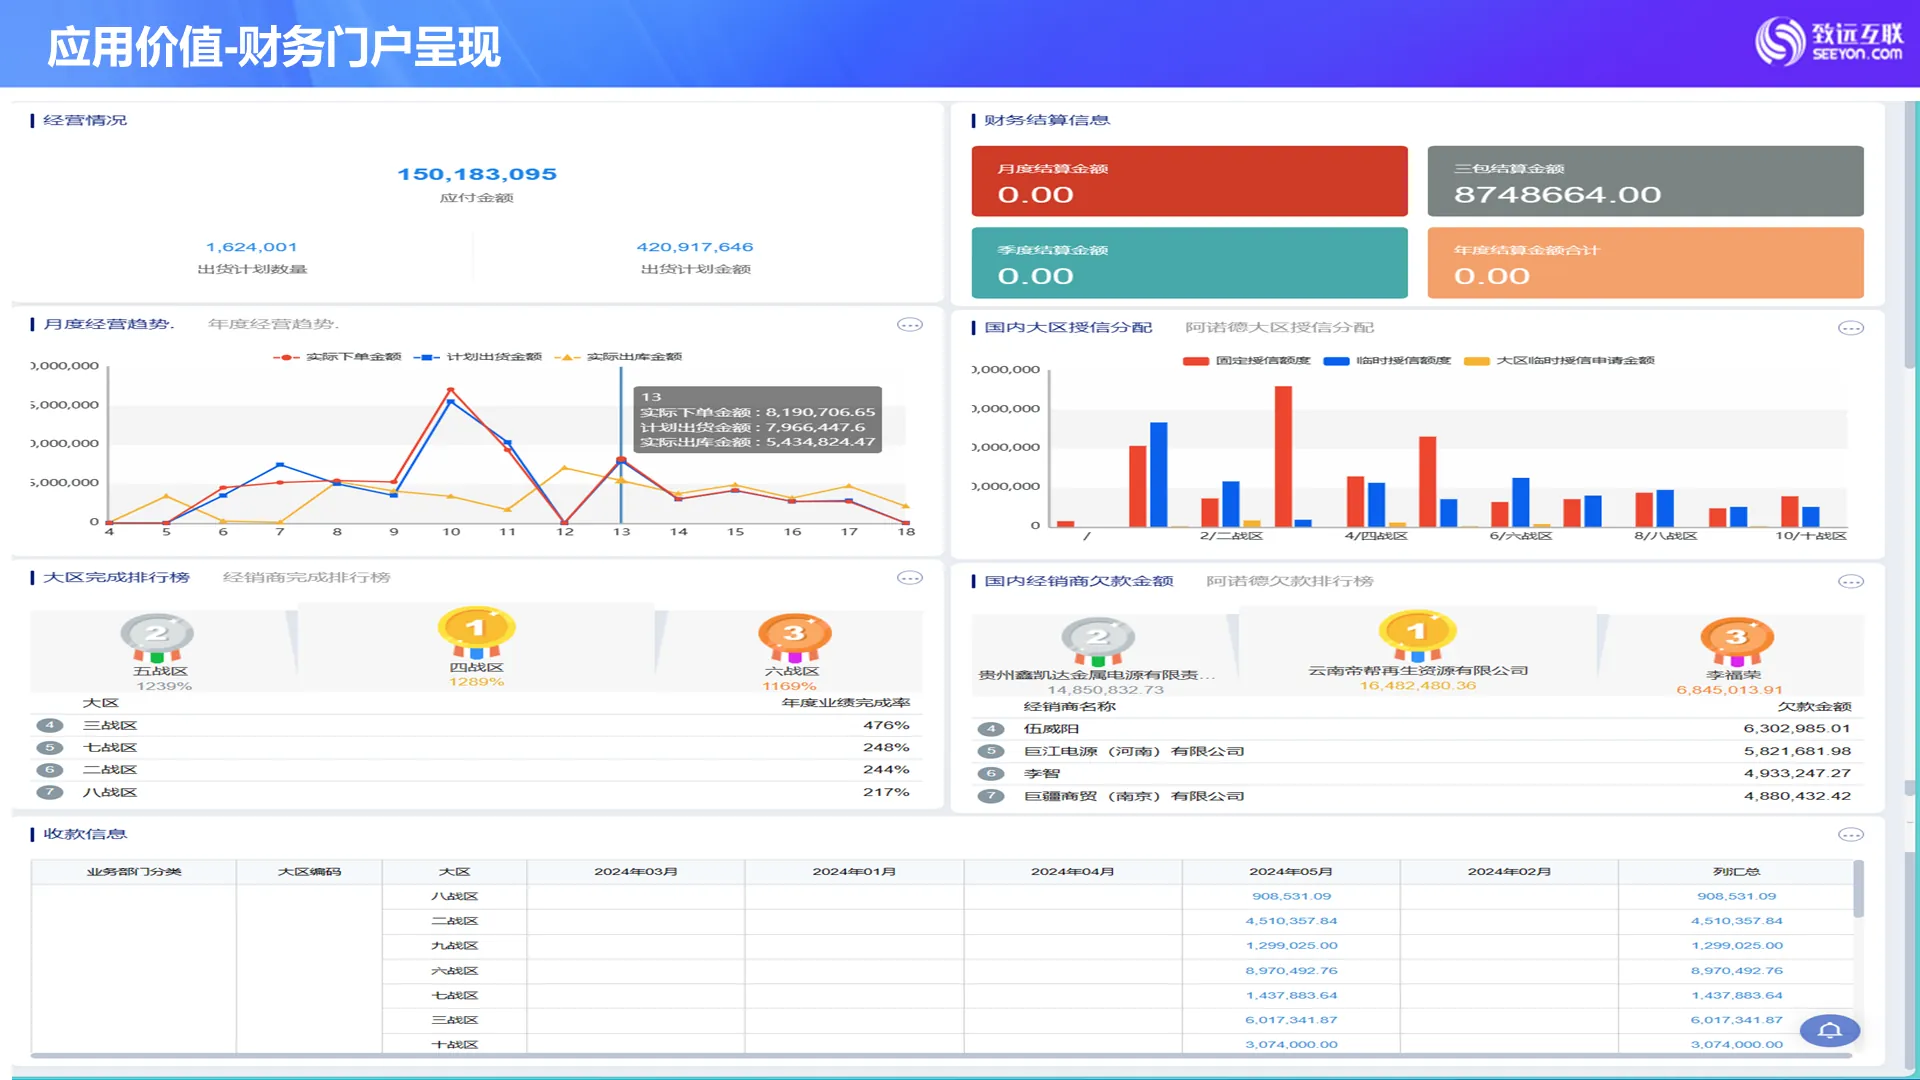Click 出货计划金额 value 420,917,646
The width and height of the screenshot is (1920, 1080).
[x=695, y=247]
